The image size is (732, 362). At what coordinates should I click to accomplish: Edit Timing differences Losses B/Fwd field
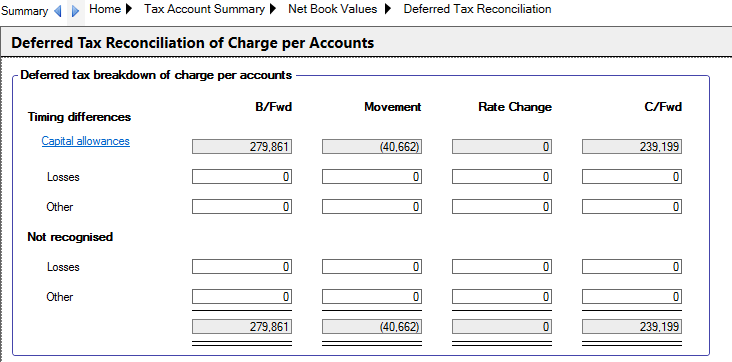[x=242, y=177]
